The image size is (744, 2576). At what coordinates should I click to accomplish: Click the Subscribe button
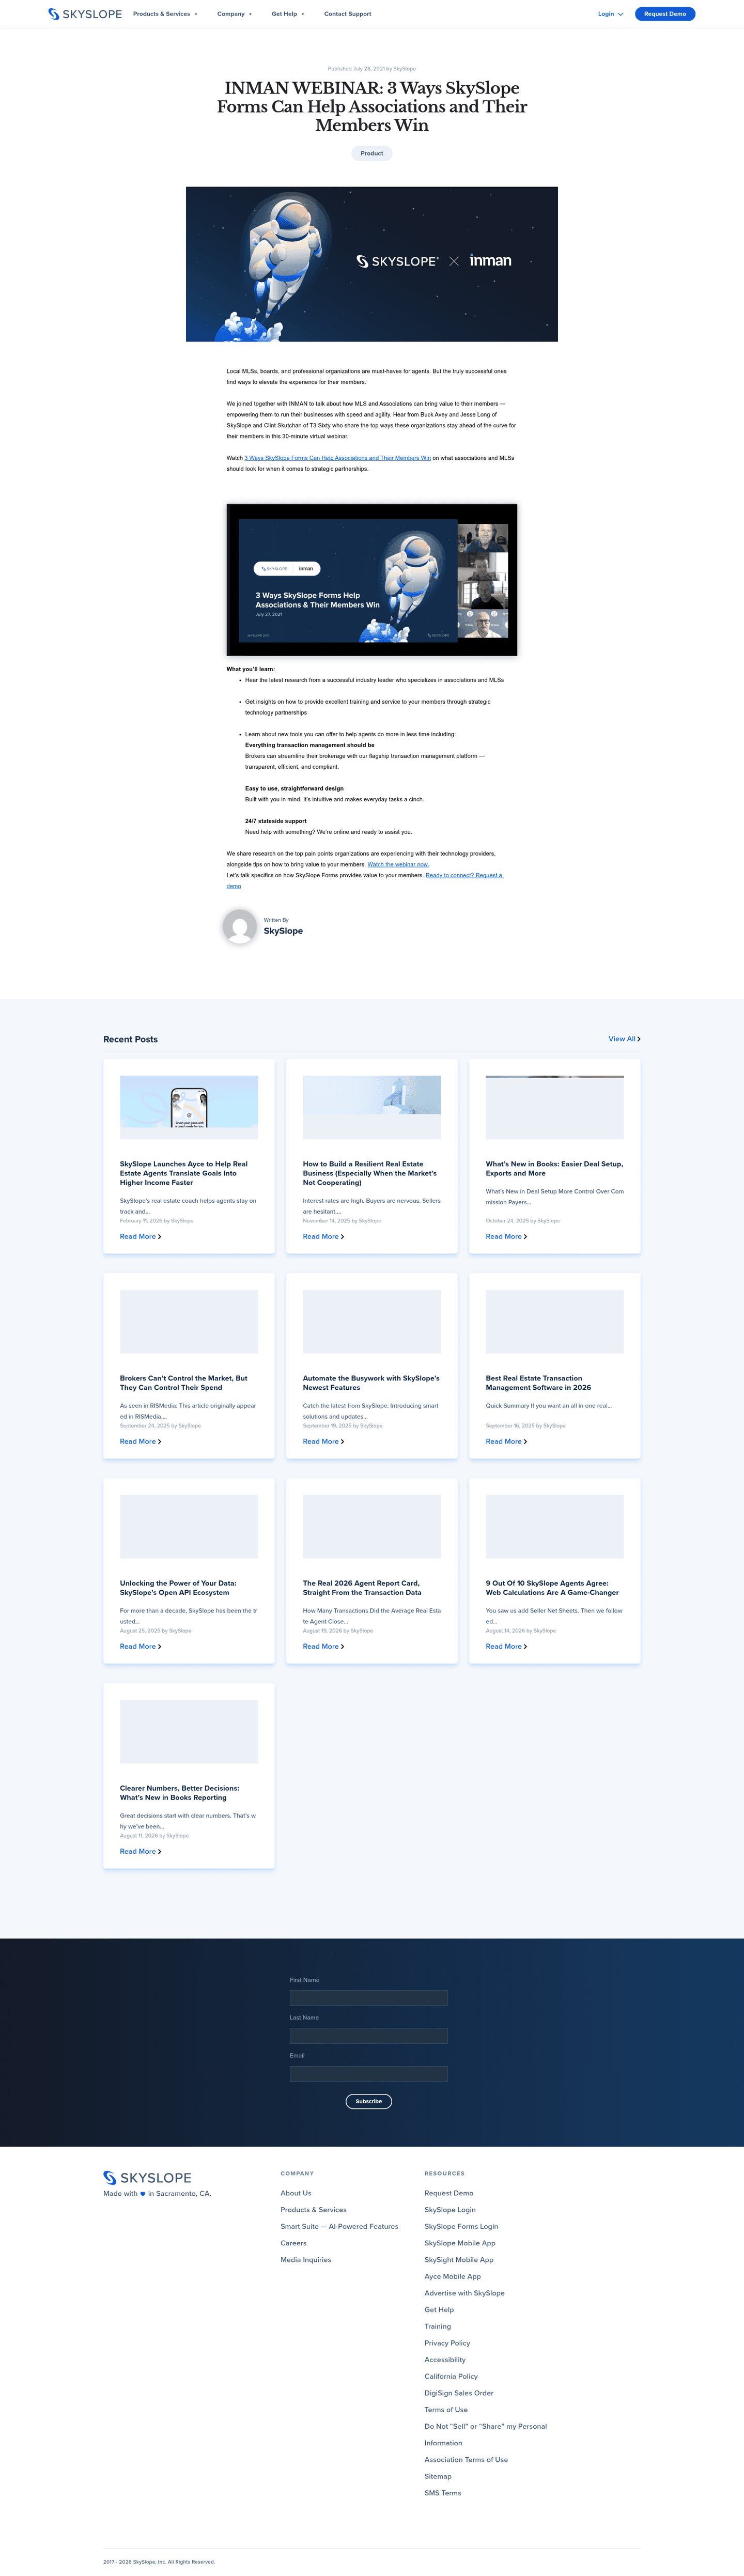tap(369, 2101)
